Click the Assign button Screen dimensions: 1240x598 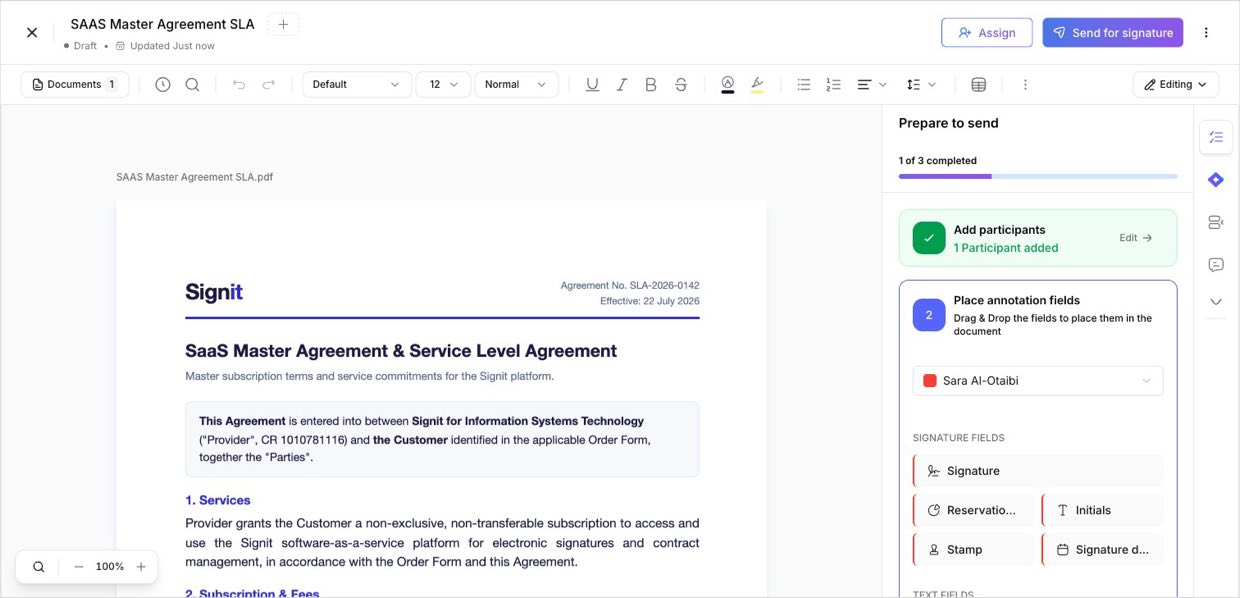[x=987, y=33]
